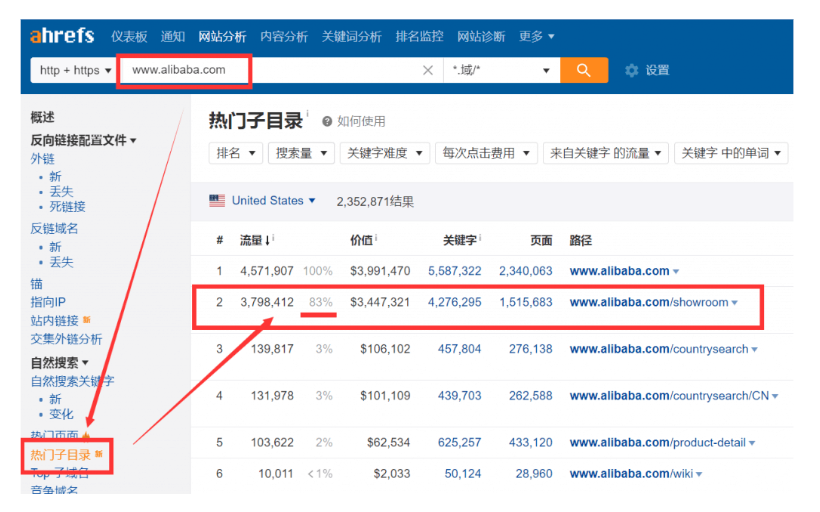Open 关键词分析 in the top nav
Viewport: 820px width, 512px height.
(351, 36)
